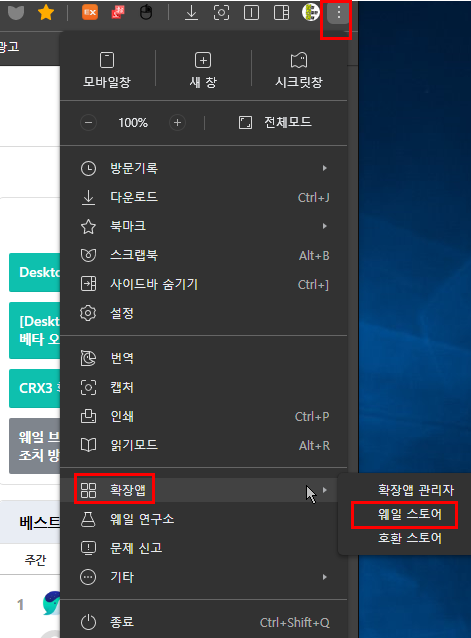Open 설정 settings menu item
The width and height of the screenshot is (471, 638).
tap(203, 313)
